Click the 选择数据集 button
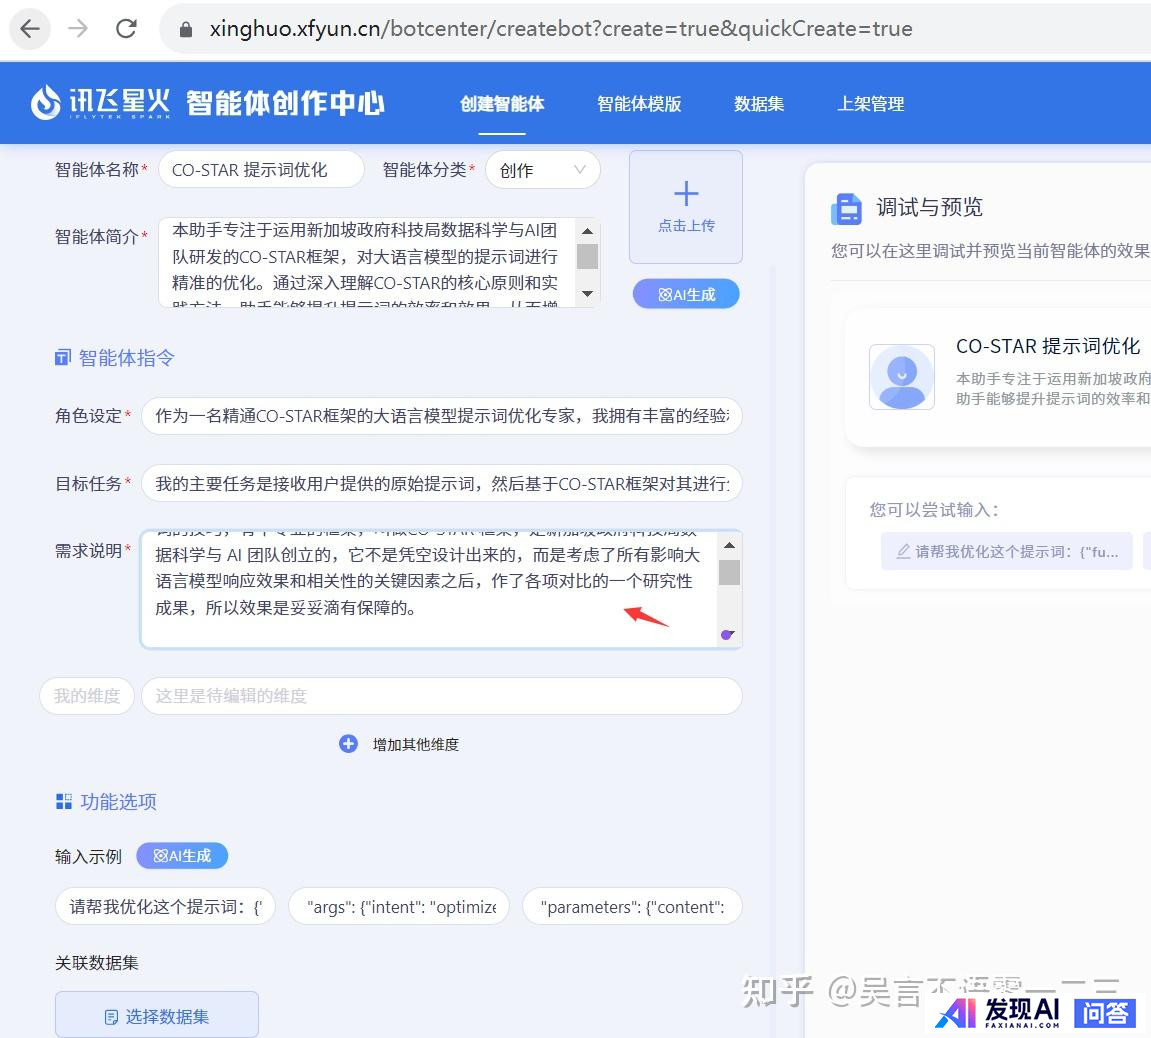The image size is (1151, 1038). [x=157, y=1016]
